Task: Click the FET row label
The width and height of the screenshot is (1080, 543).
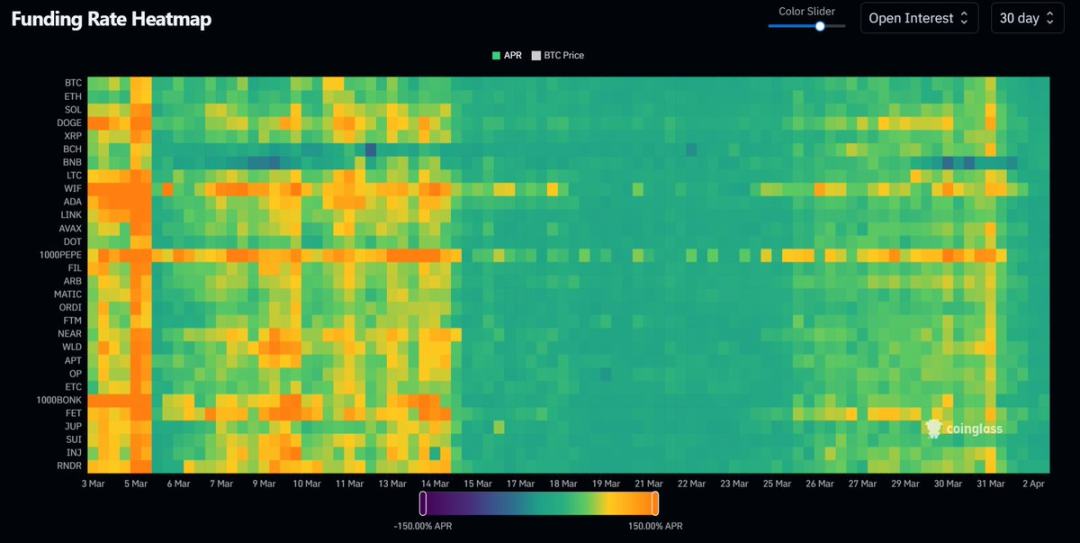Action: (74, 413)
